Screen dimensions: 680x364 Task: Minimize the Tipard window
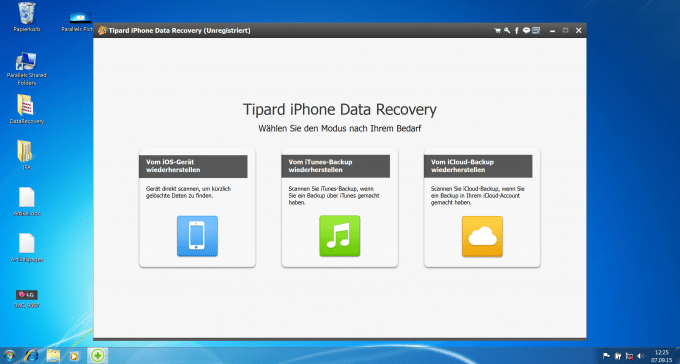(552, 30)
